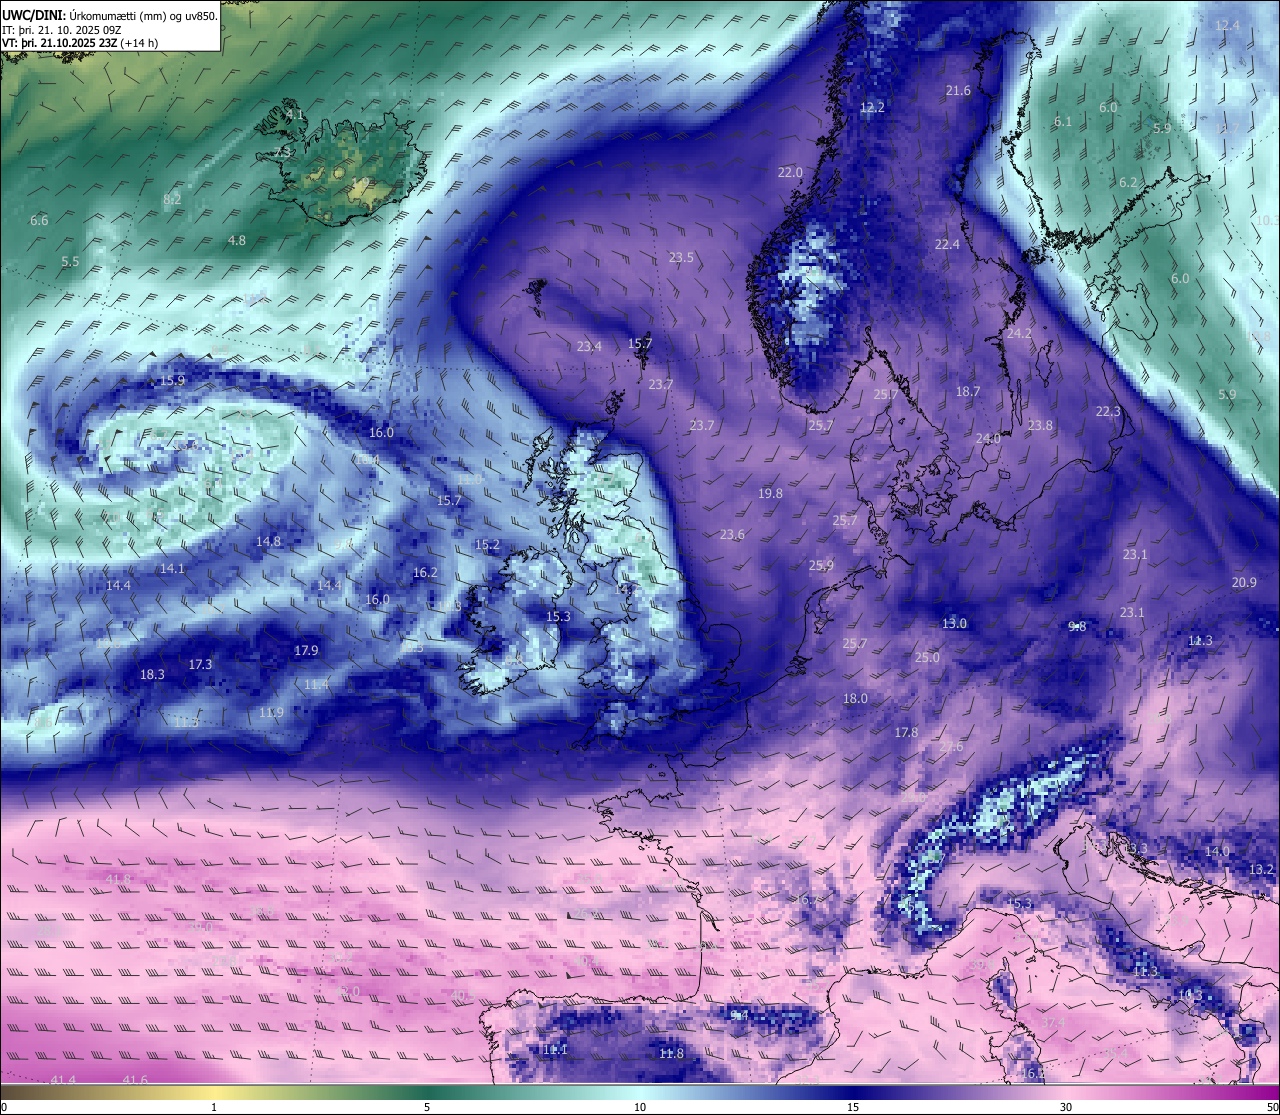Viewport: 1280px width, 1115px height.
Task: Click the 13.0 value over Germany
Action: 954,624
